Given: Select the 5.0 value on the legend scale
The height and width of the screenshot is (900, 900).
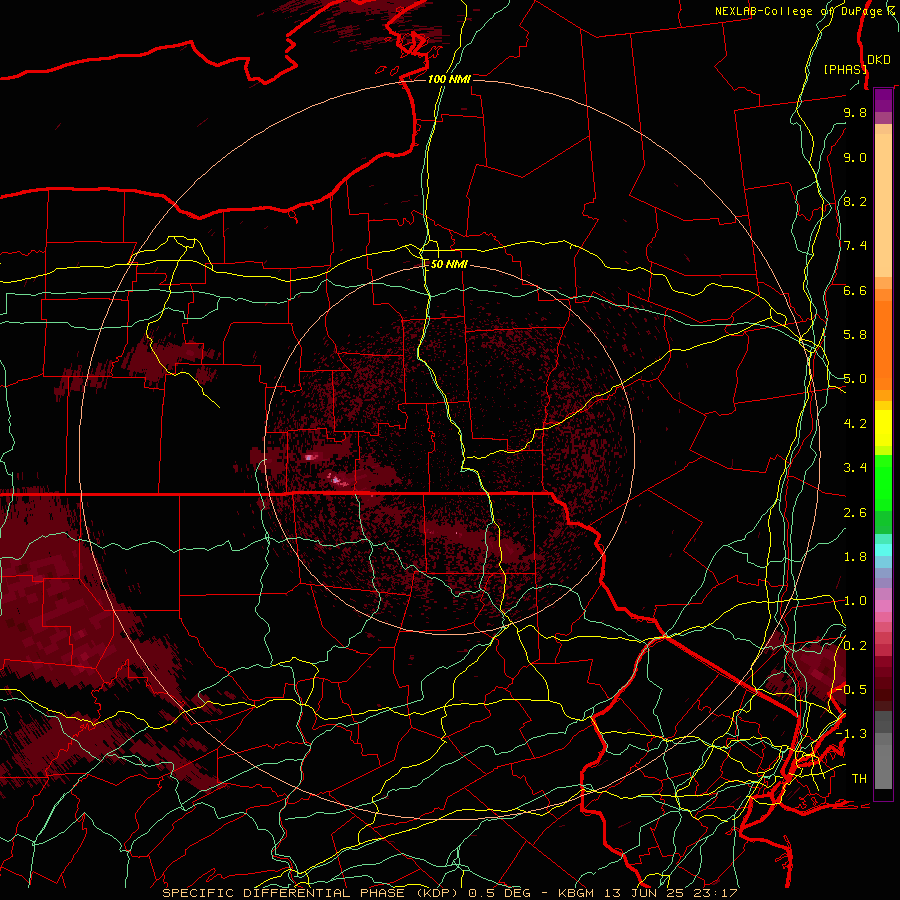Looking at the screenshot, I should 855,379.
